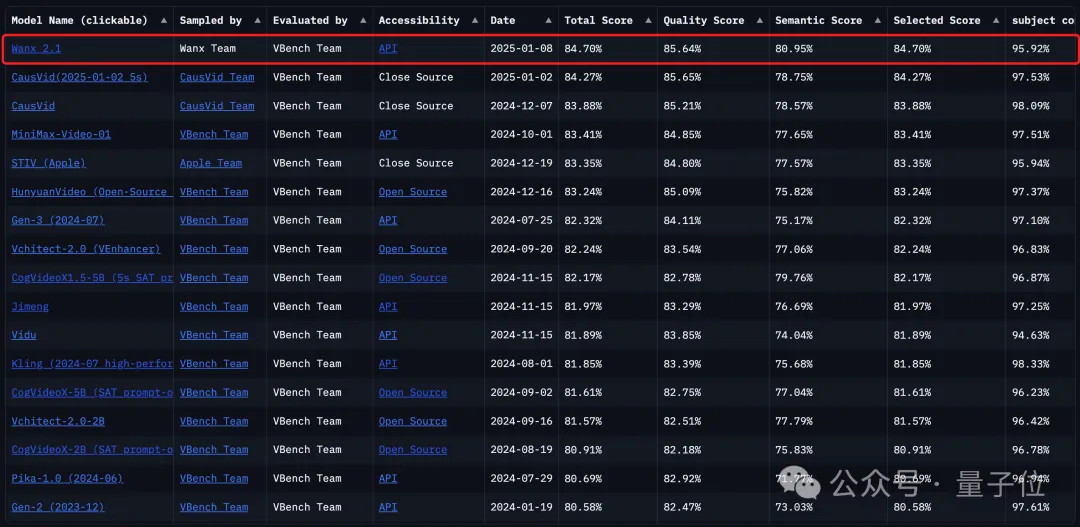Click Open Source link in HunyuanVideo row
Image resolution: width=1080 pixels, height=527 pixels.
413,192
